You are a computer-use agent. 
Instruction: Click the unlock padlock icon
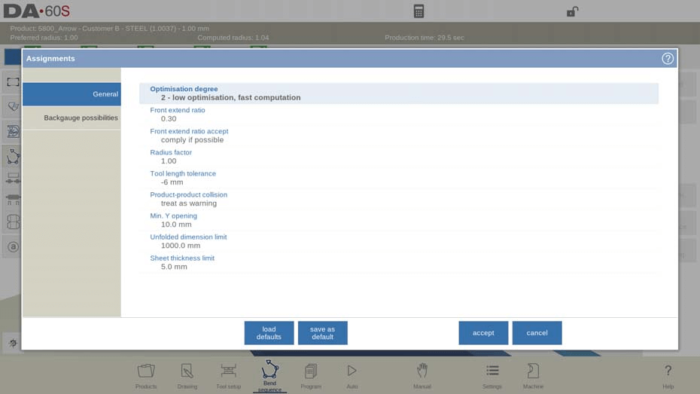[572, 11]
